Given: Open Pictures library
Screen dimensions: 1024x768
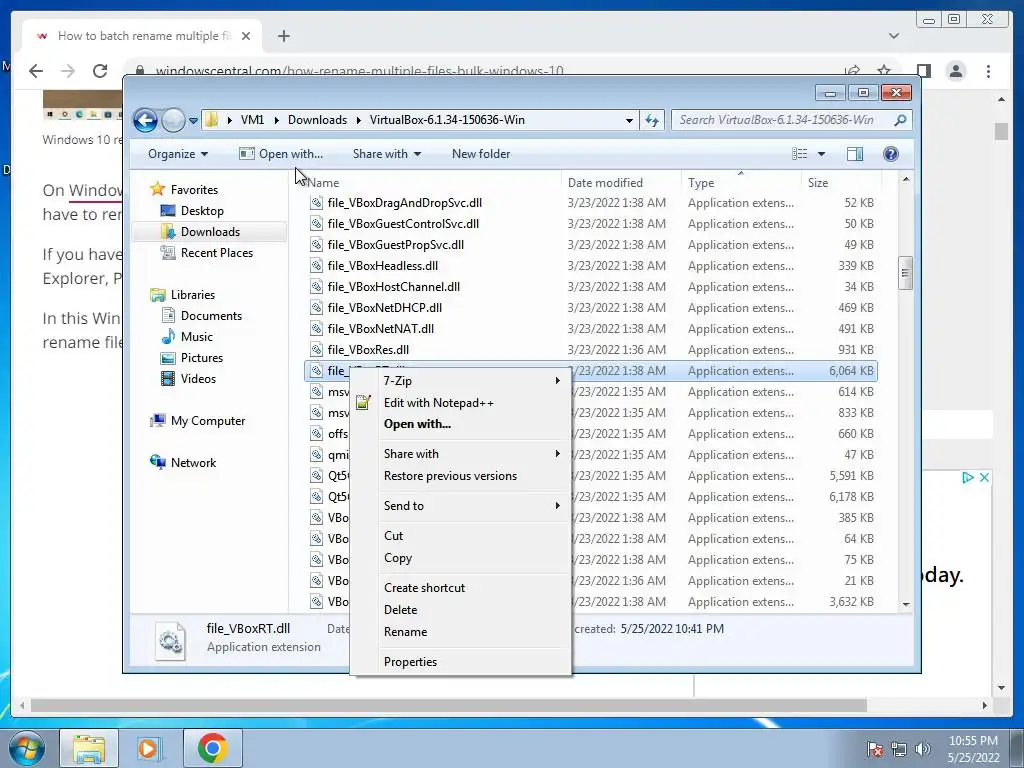Looking at the screenshot, I should coord(202,358).
